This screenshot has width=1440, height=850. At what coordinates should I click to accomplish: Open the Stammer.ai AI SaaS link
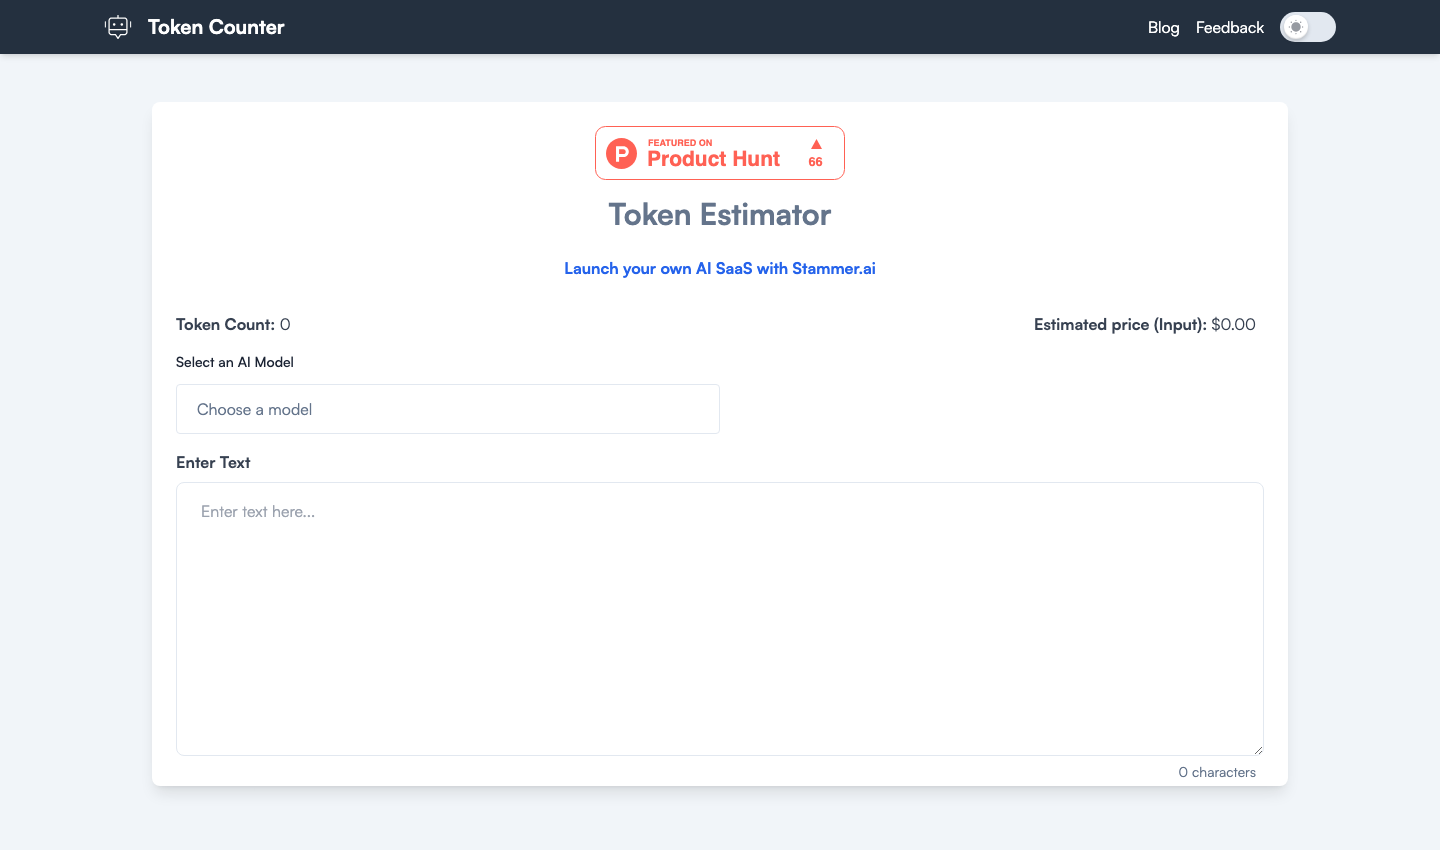click(x=720, y=268)
